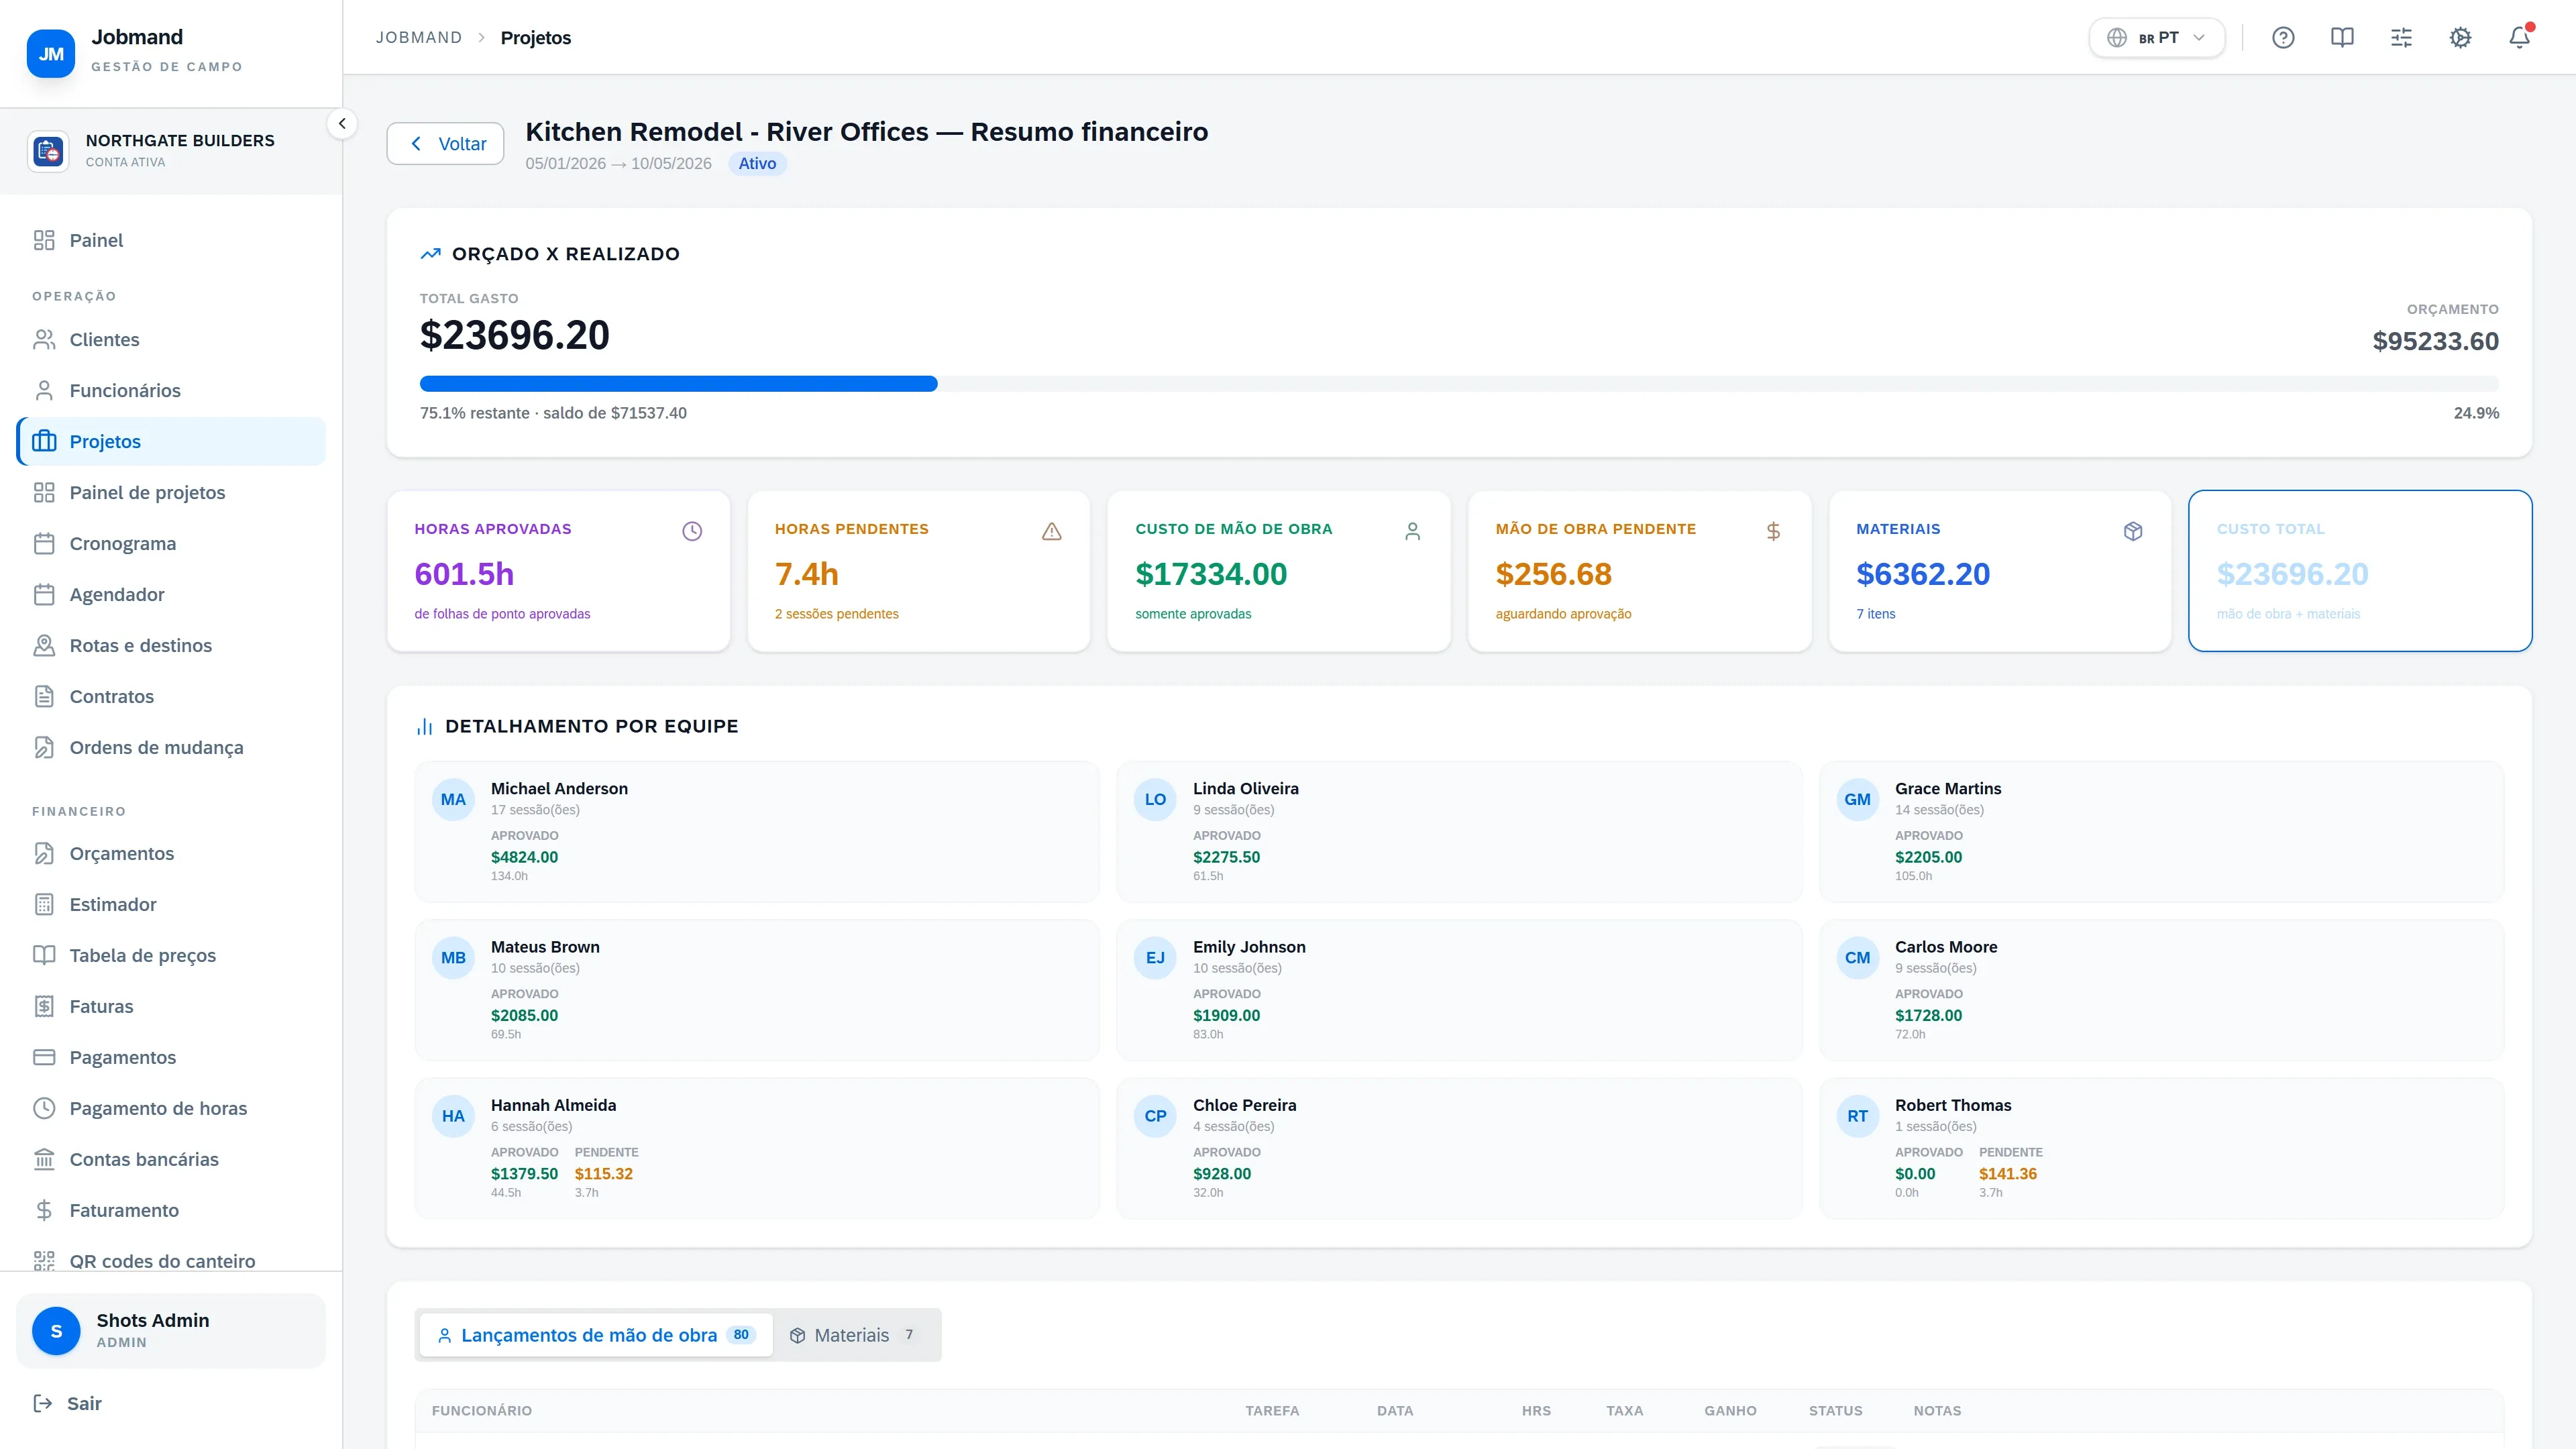The width and height of the screenshot is (2576, 1449).
Task: Click the Shots Admin S avatar
Action: 56,1331
